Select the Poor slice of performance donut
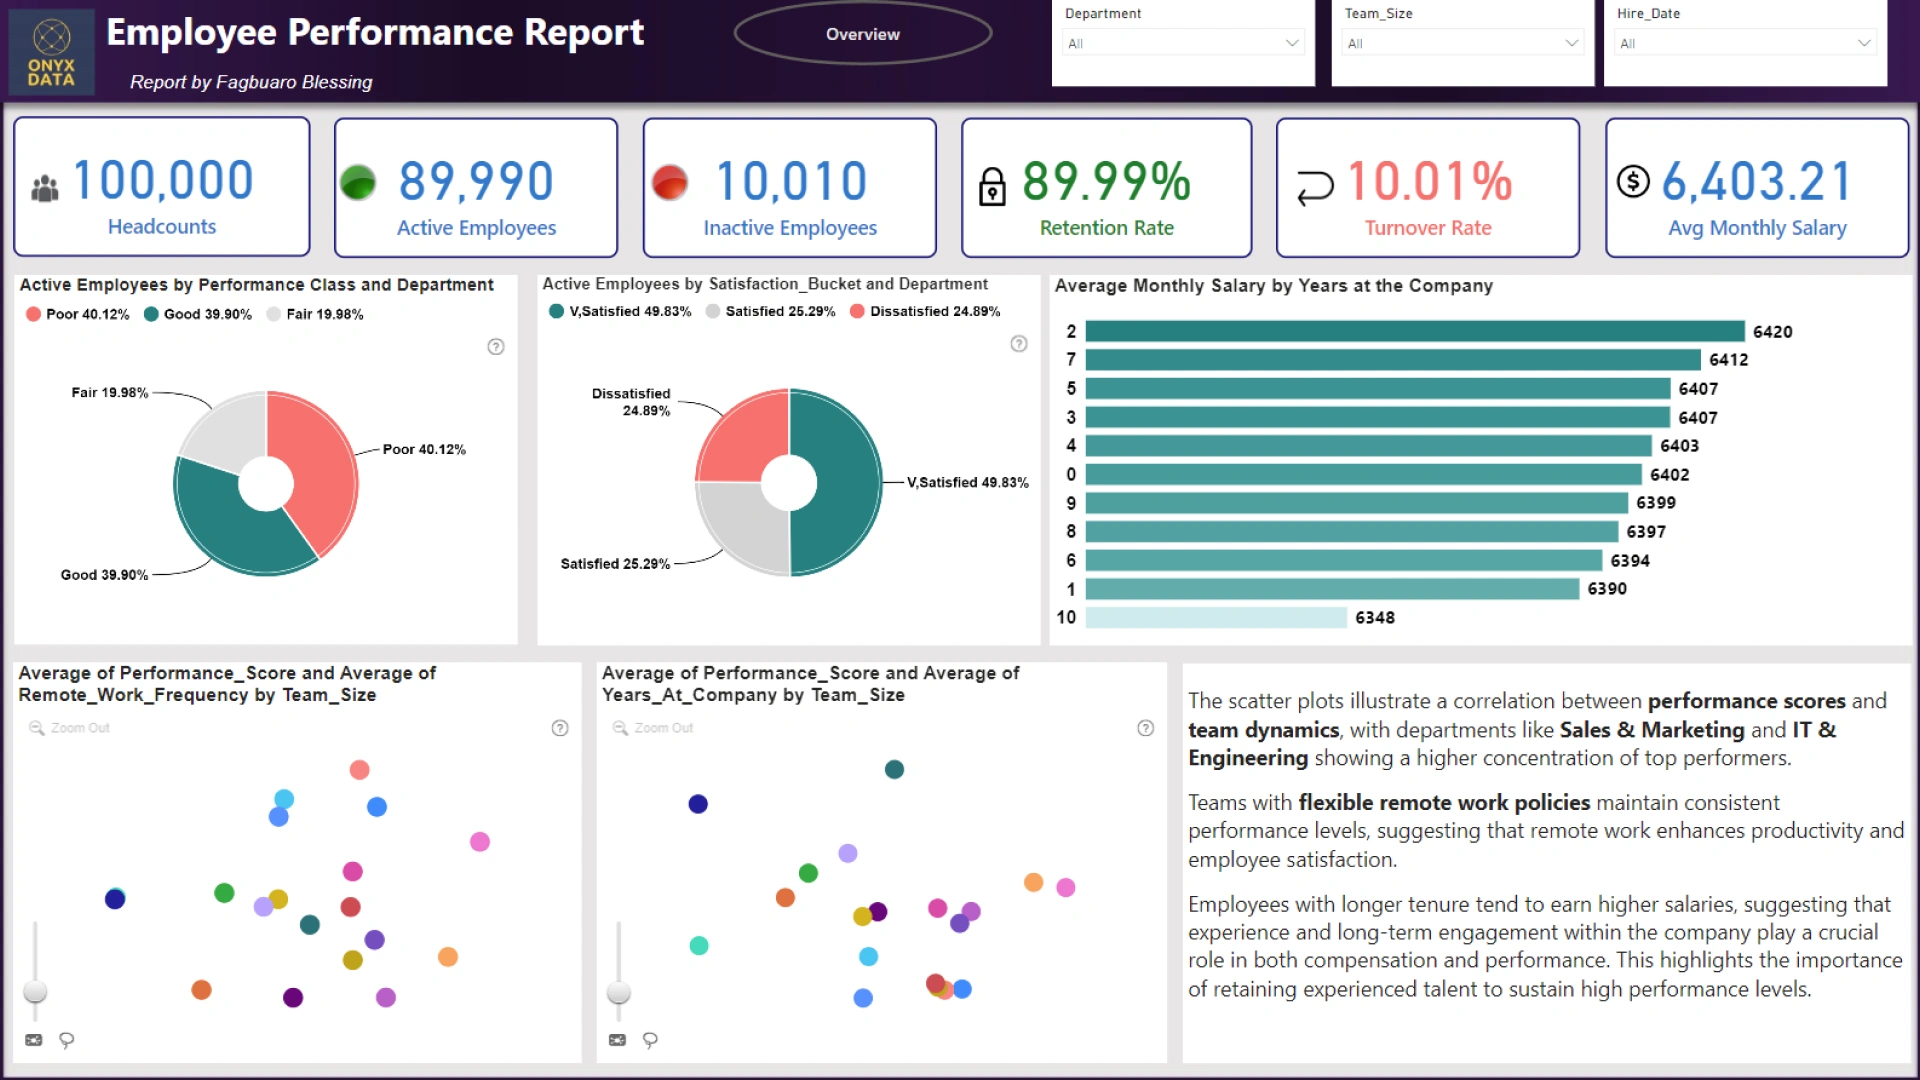This screenshot has height=1080, width=1920. tap(320, 460)
